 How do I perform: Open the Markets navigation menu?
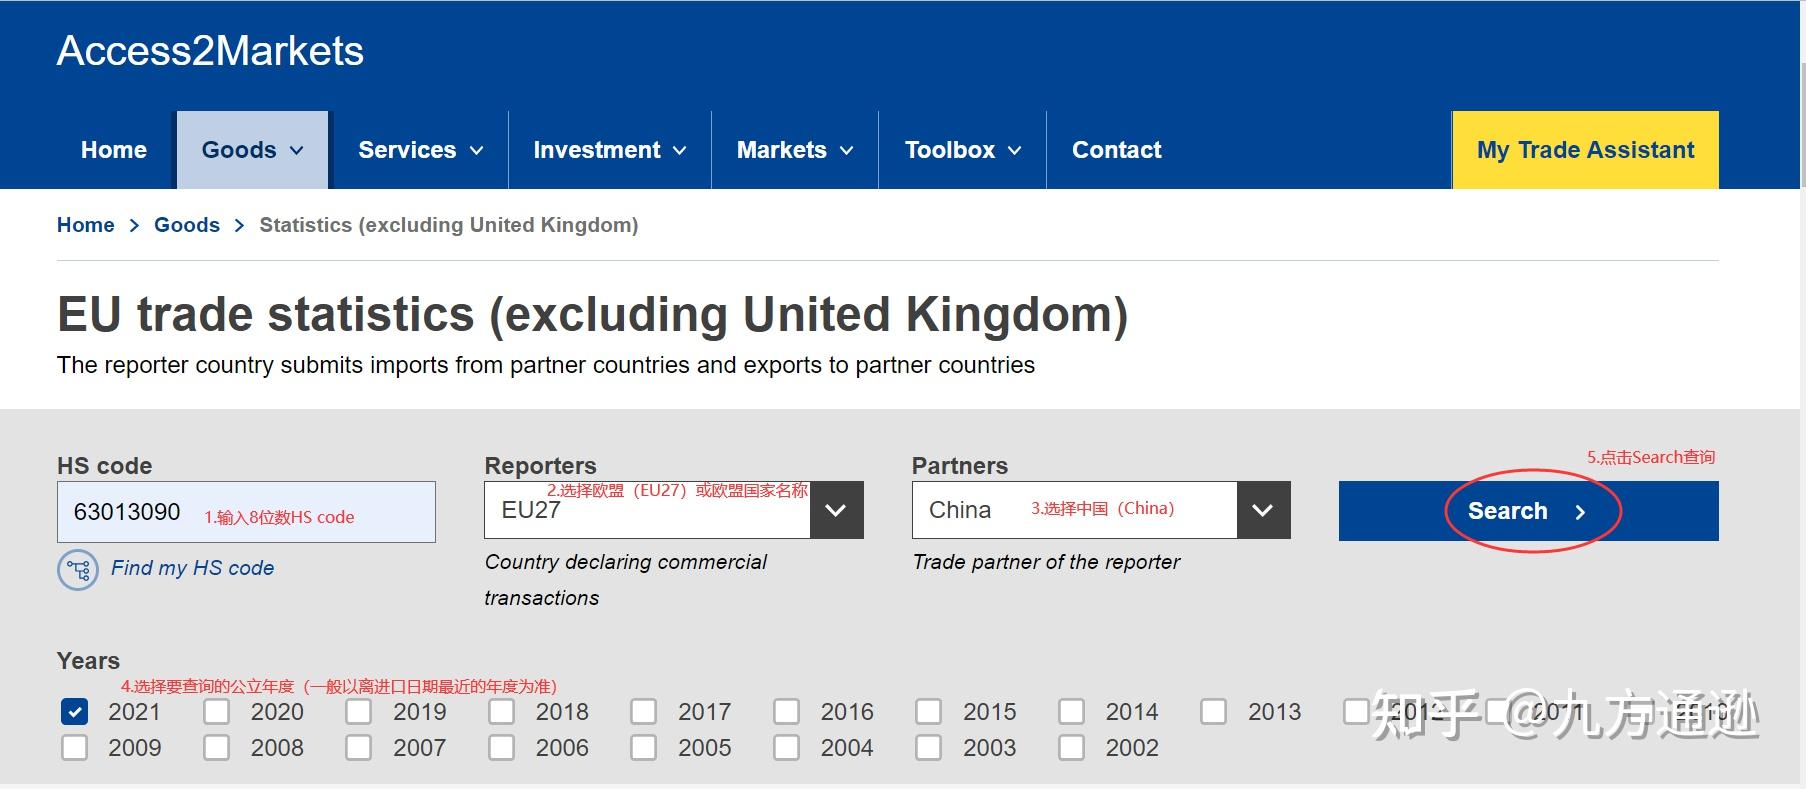[x=794, y=150]
